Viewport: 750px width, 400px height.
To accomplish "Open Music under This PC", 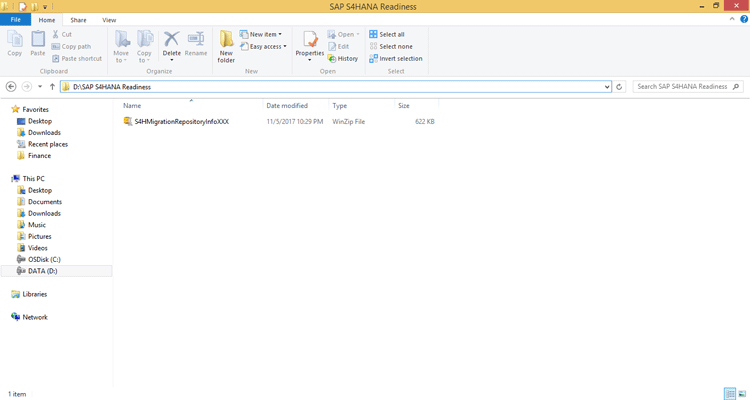I will click(x=32, y=224).
